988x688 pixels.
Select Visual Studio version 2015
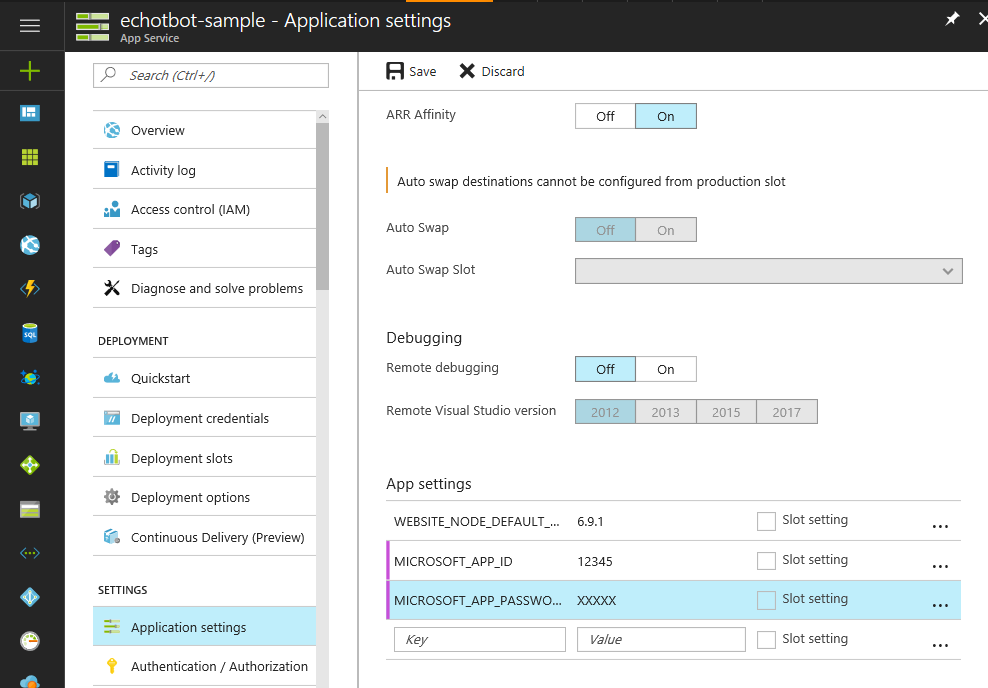tap(726, 412)
